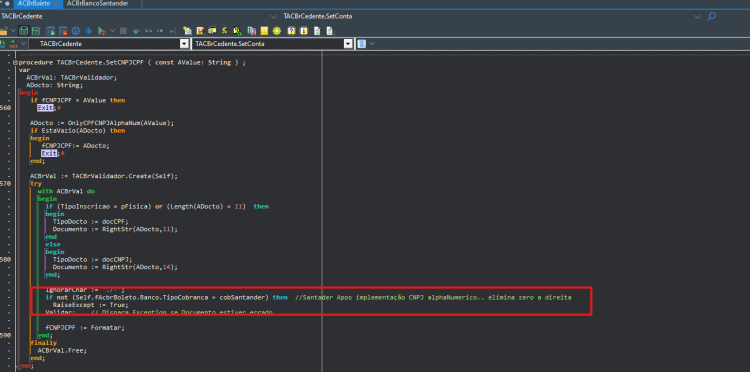Click the blue magnifier search icon
The height and width of the screenshot is (372, 750).
point(712,17)
